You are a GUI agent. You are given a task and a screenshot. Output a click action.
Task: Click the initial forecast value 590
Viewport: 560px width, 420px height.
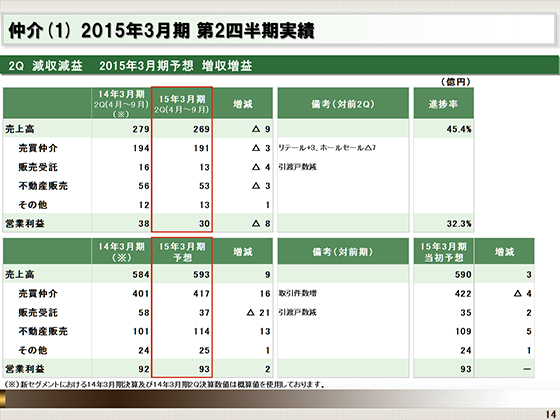point(463,274)
